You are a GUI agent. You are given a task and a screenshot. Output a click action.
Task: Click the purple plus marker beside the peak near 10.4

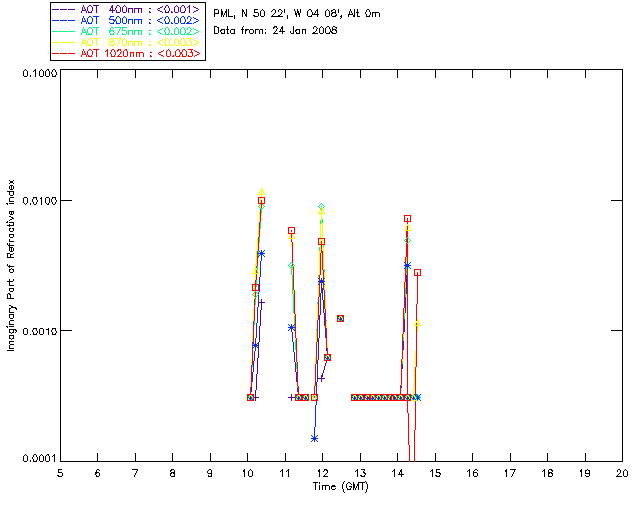[262, 303]
